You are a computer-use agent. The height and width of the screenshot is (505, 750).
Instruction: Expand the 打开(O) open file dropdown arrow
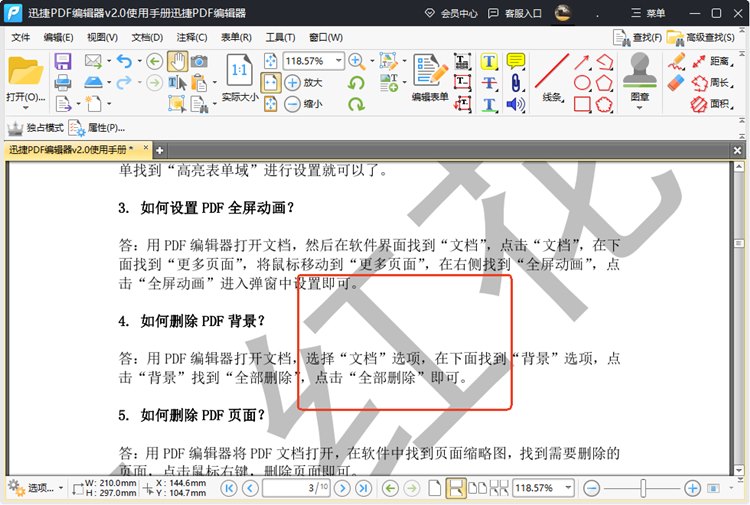pyautogui.click(x=26, y=108)
